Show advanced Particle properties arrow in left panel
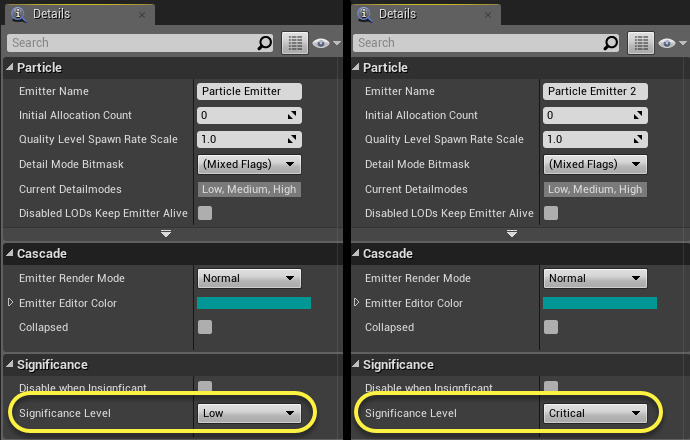Viewport: 690px width, 441px height. pos(166,233)
